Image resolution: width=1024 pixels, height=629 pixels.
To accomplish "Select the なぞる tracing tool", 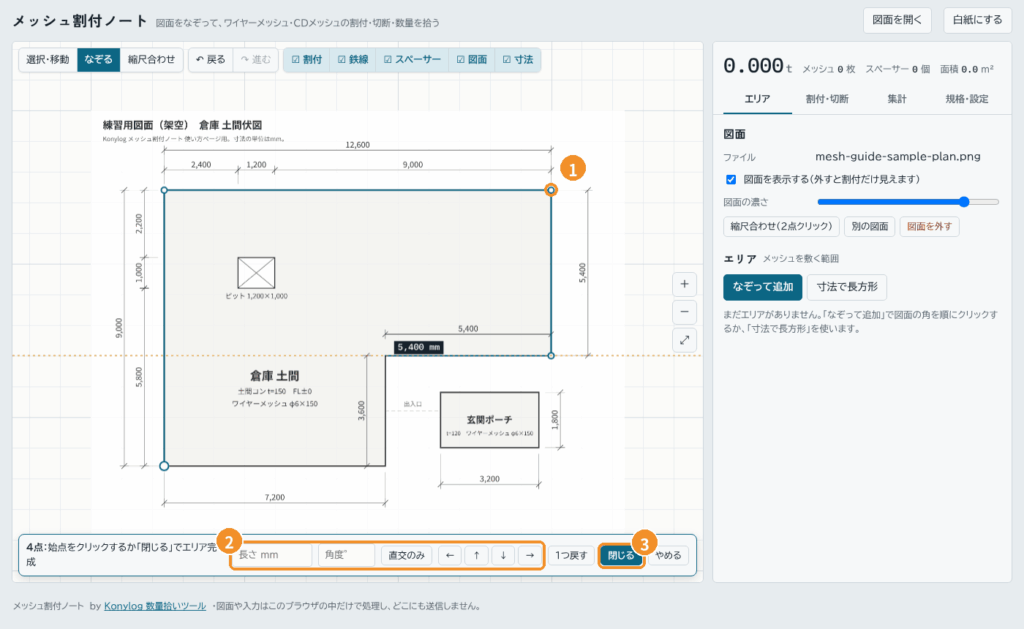I will pyautogui.click(x=99, y=59).
